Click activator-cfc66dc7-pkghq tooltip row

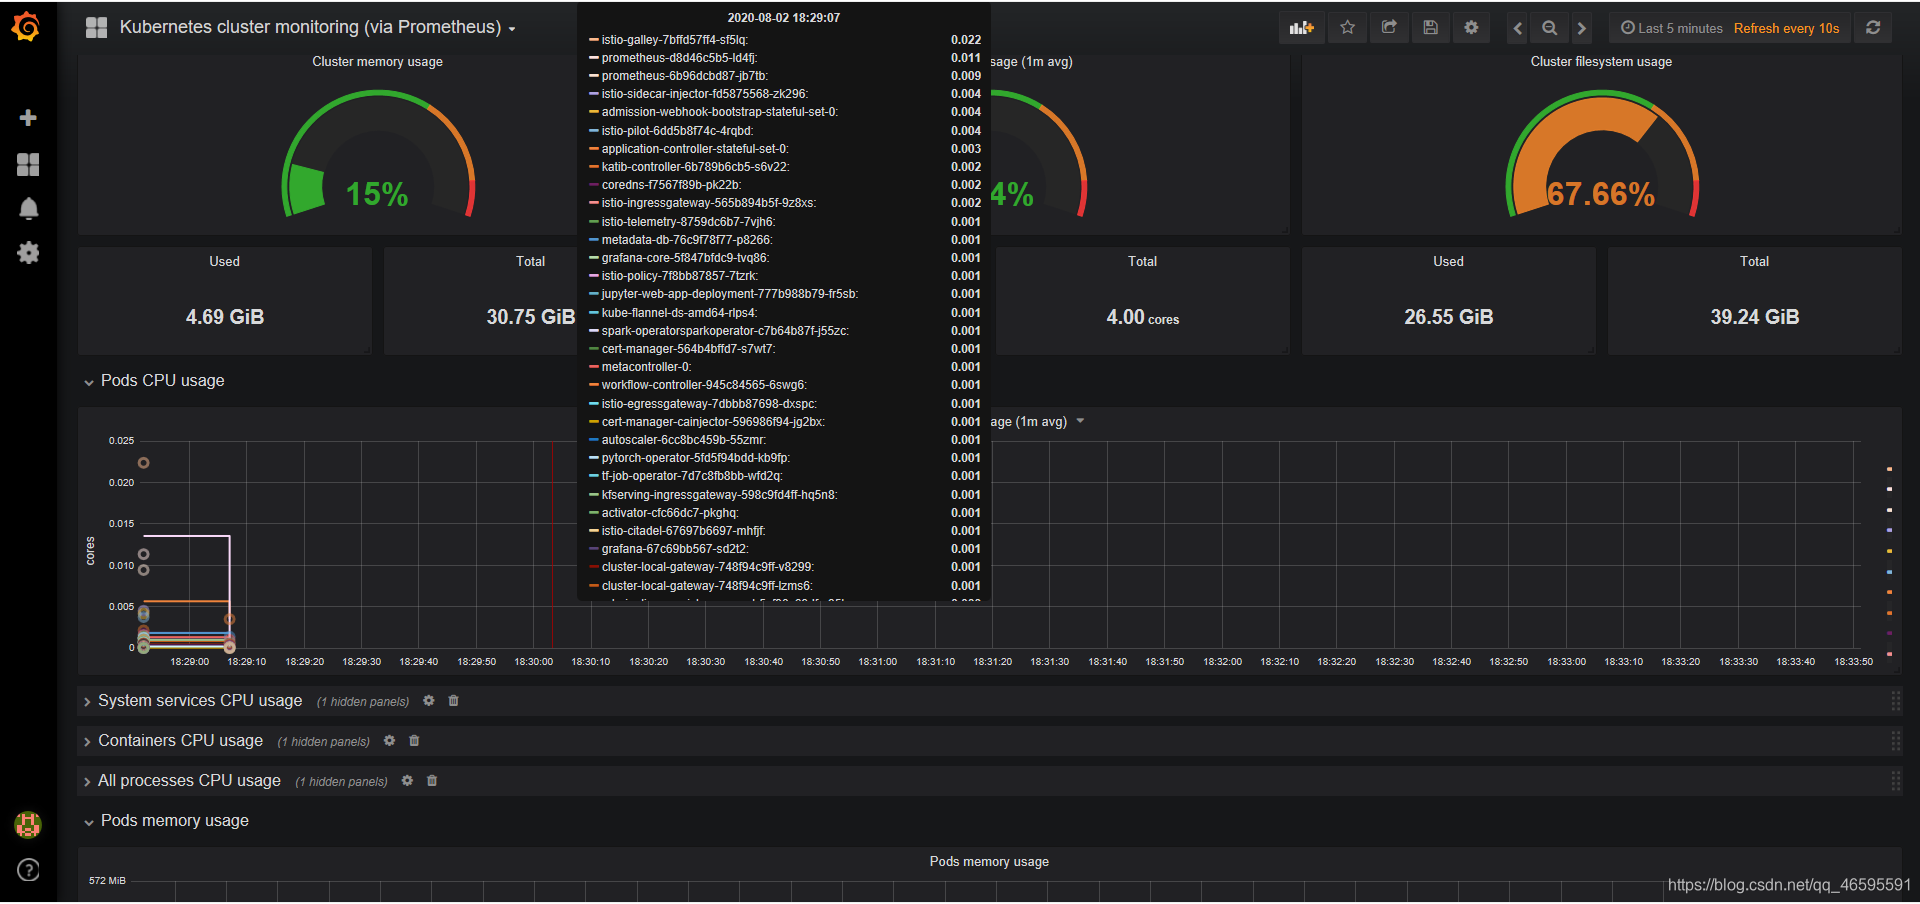pos(784,513)
